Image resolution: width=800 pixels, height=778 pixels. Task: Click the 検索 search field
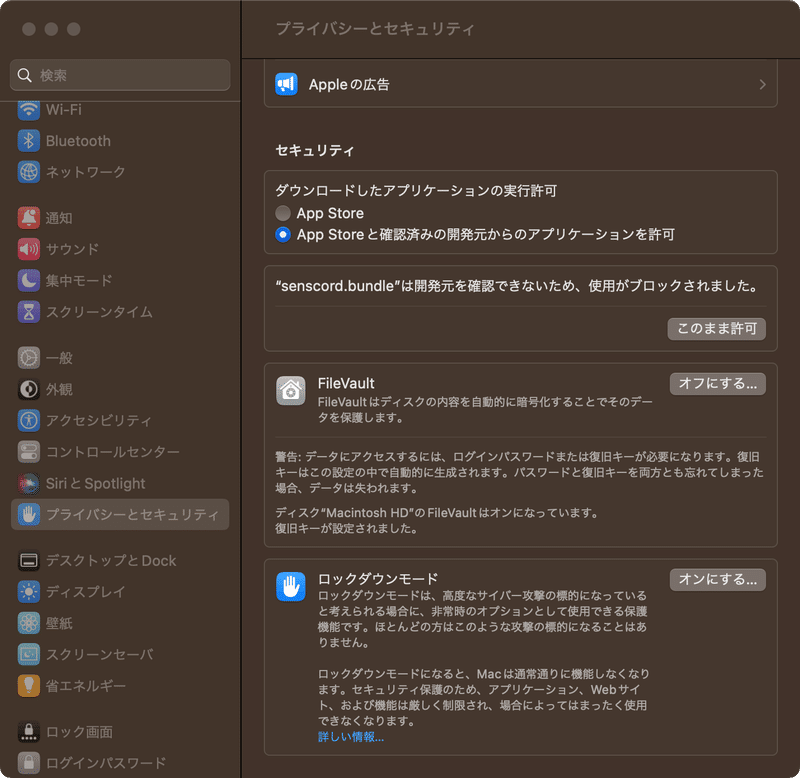(120, 75)
